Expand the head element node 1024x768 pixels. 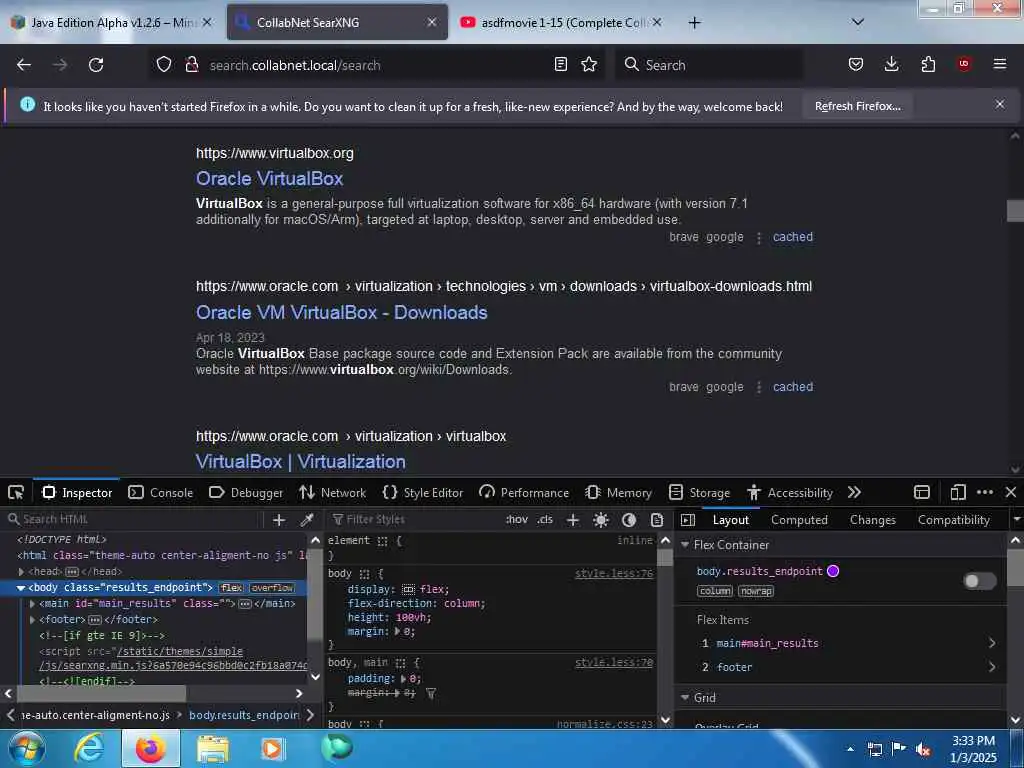coord(22,571)
